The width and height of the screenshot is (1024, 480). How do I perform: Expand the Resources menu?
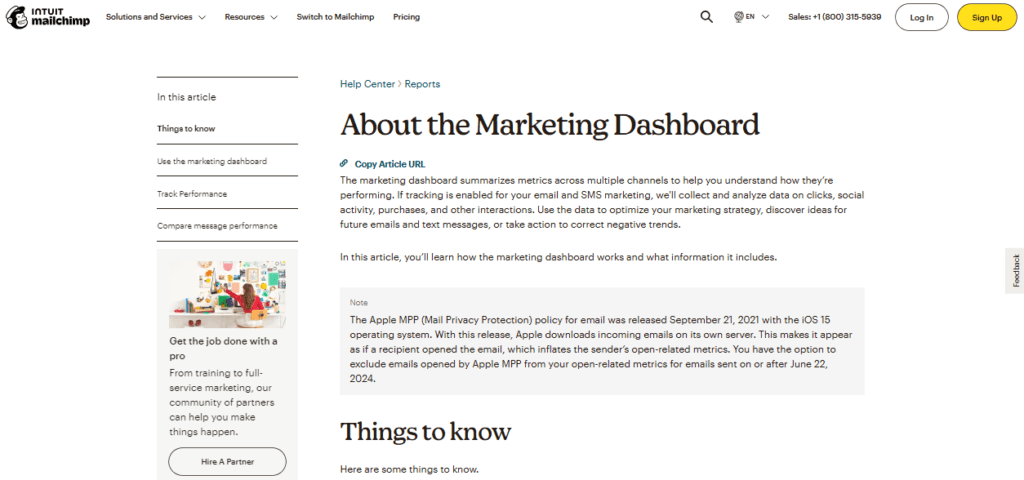[251, 17]
